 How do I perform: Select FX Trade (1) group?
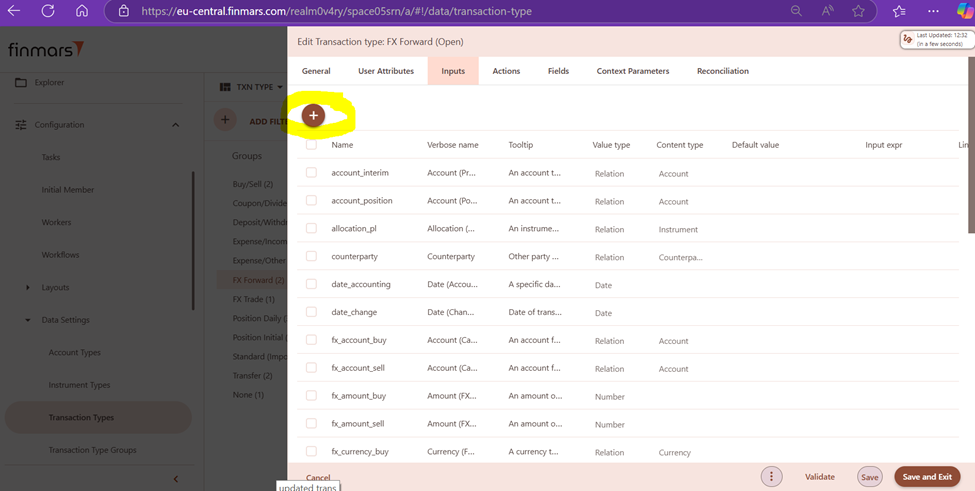click(254, 300)
